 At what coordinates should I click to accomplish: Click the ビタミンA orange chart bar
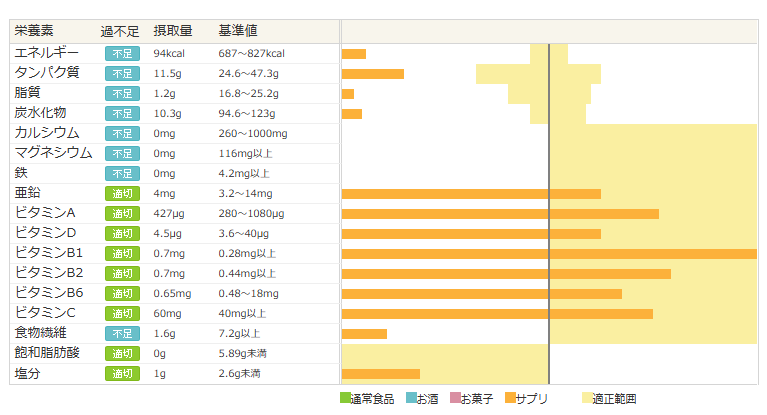(500, 214)
